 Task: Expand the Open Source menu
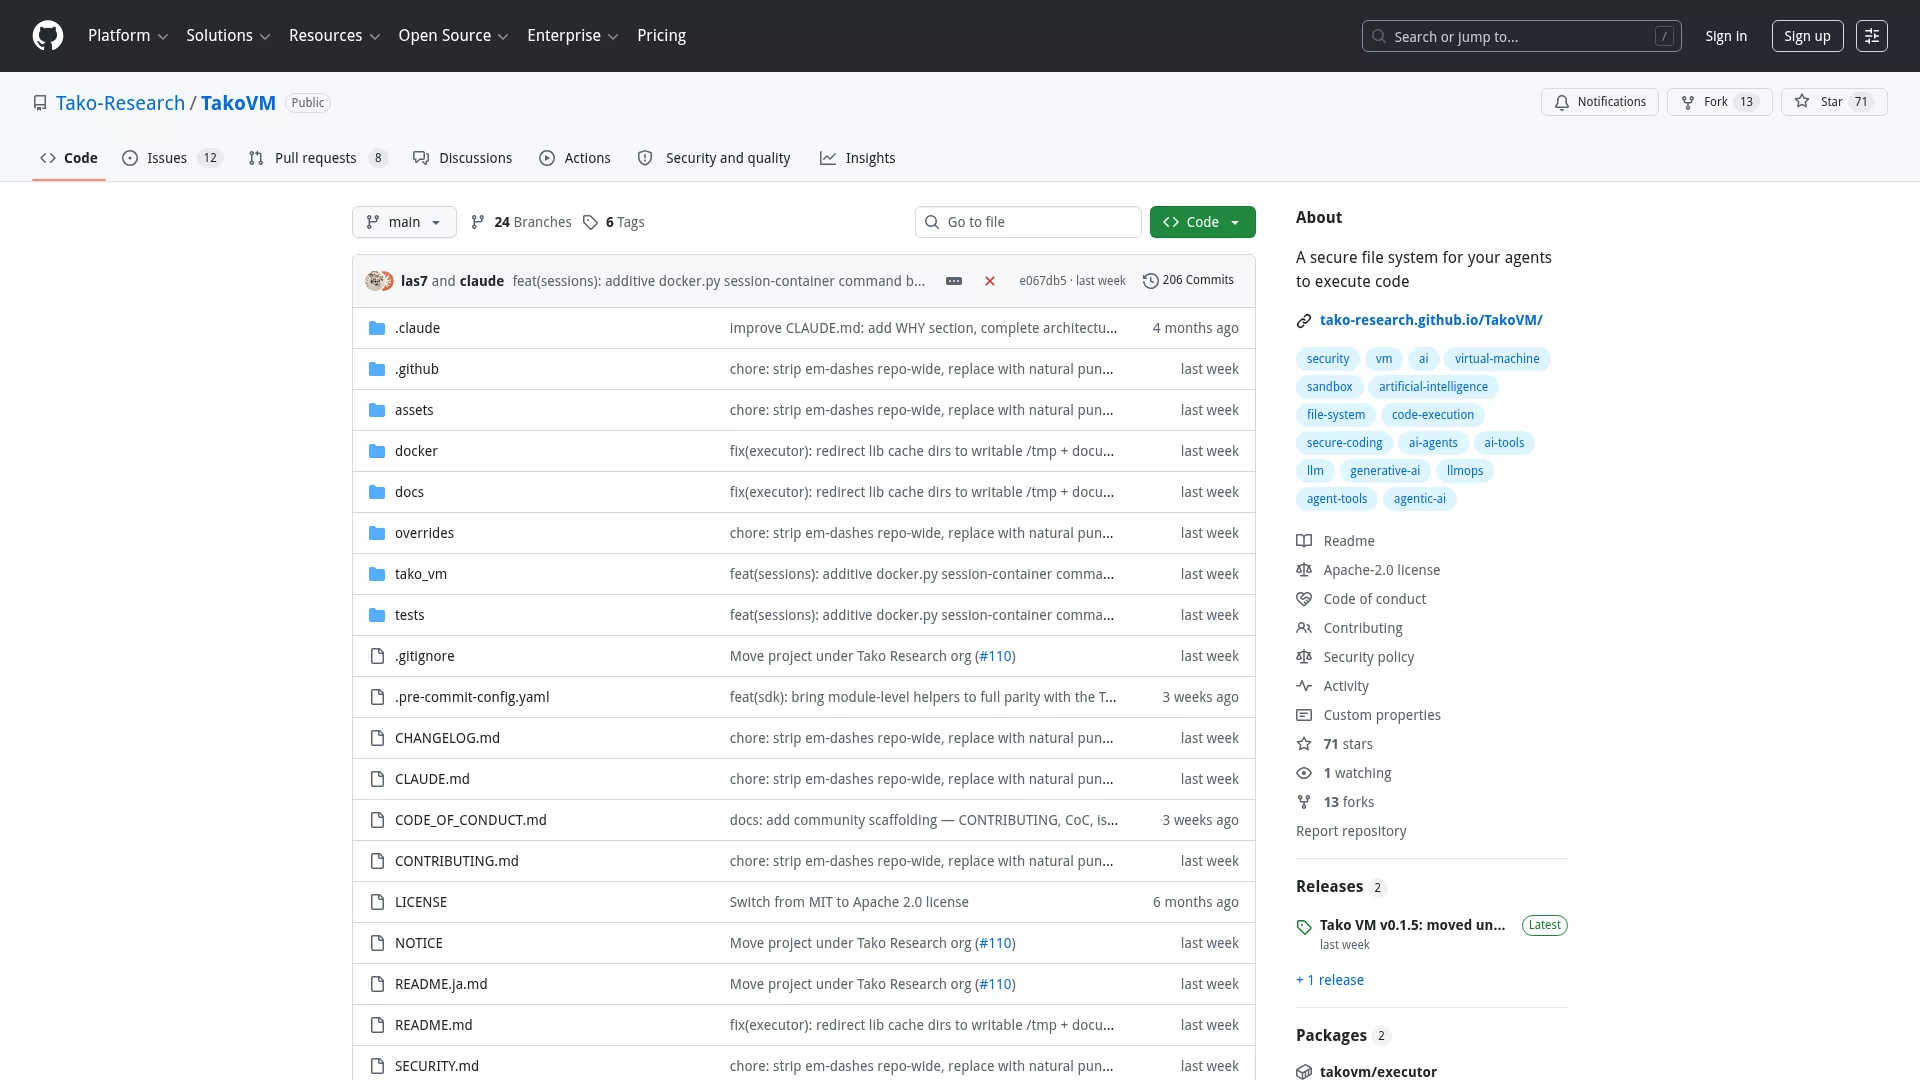click(453, 36)
